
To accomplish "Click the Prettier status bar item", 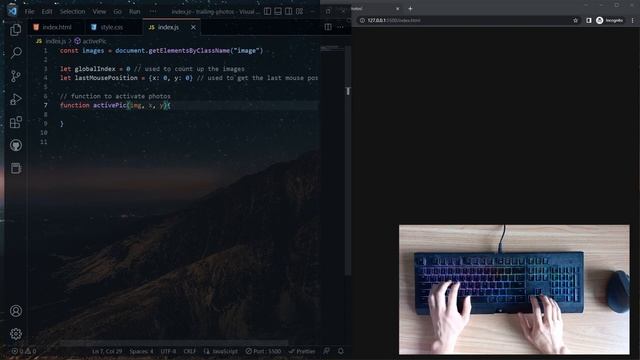I will click(x=302, y=351).
